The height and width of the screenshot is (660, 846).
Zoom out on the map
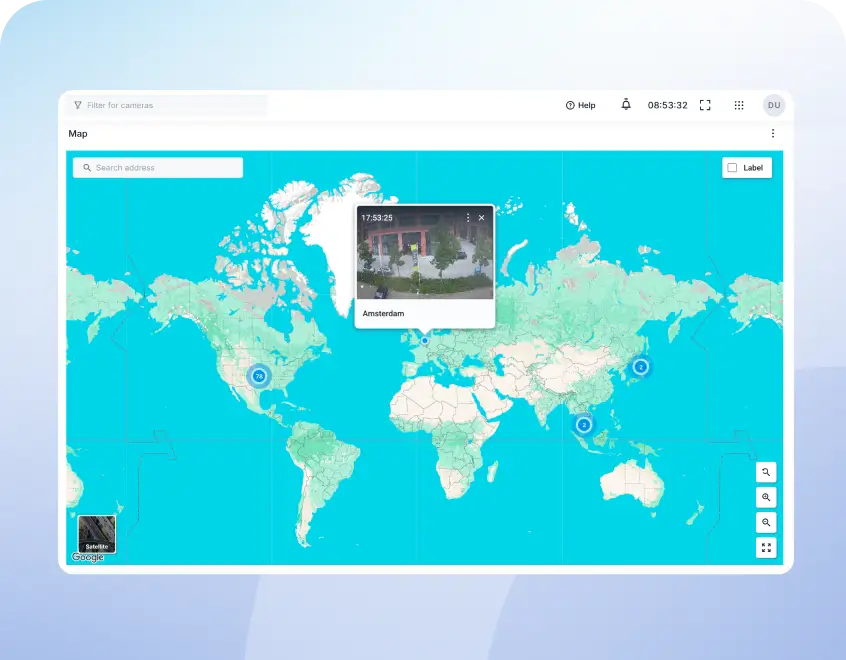(766, 522)
